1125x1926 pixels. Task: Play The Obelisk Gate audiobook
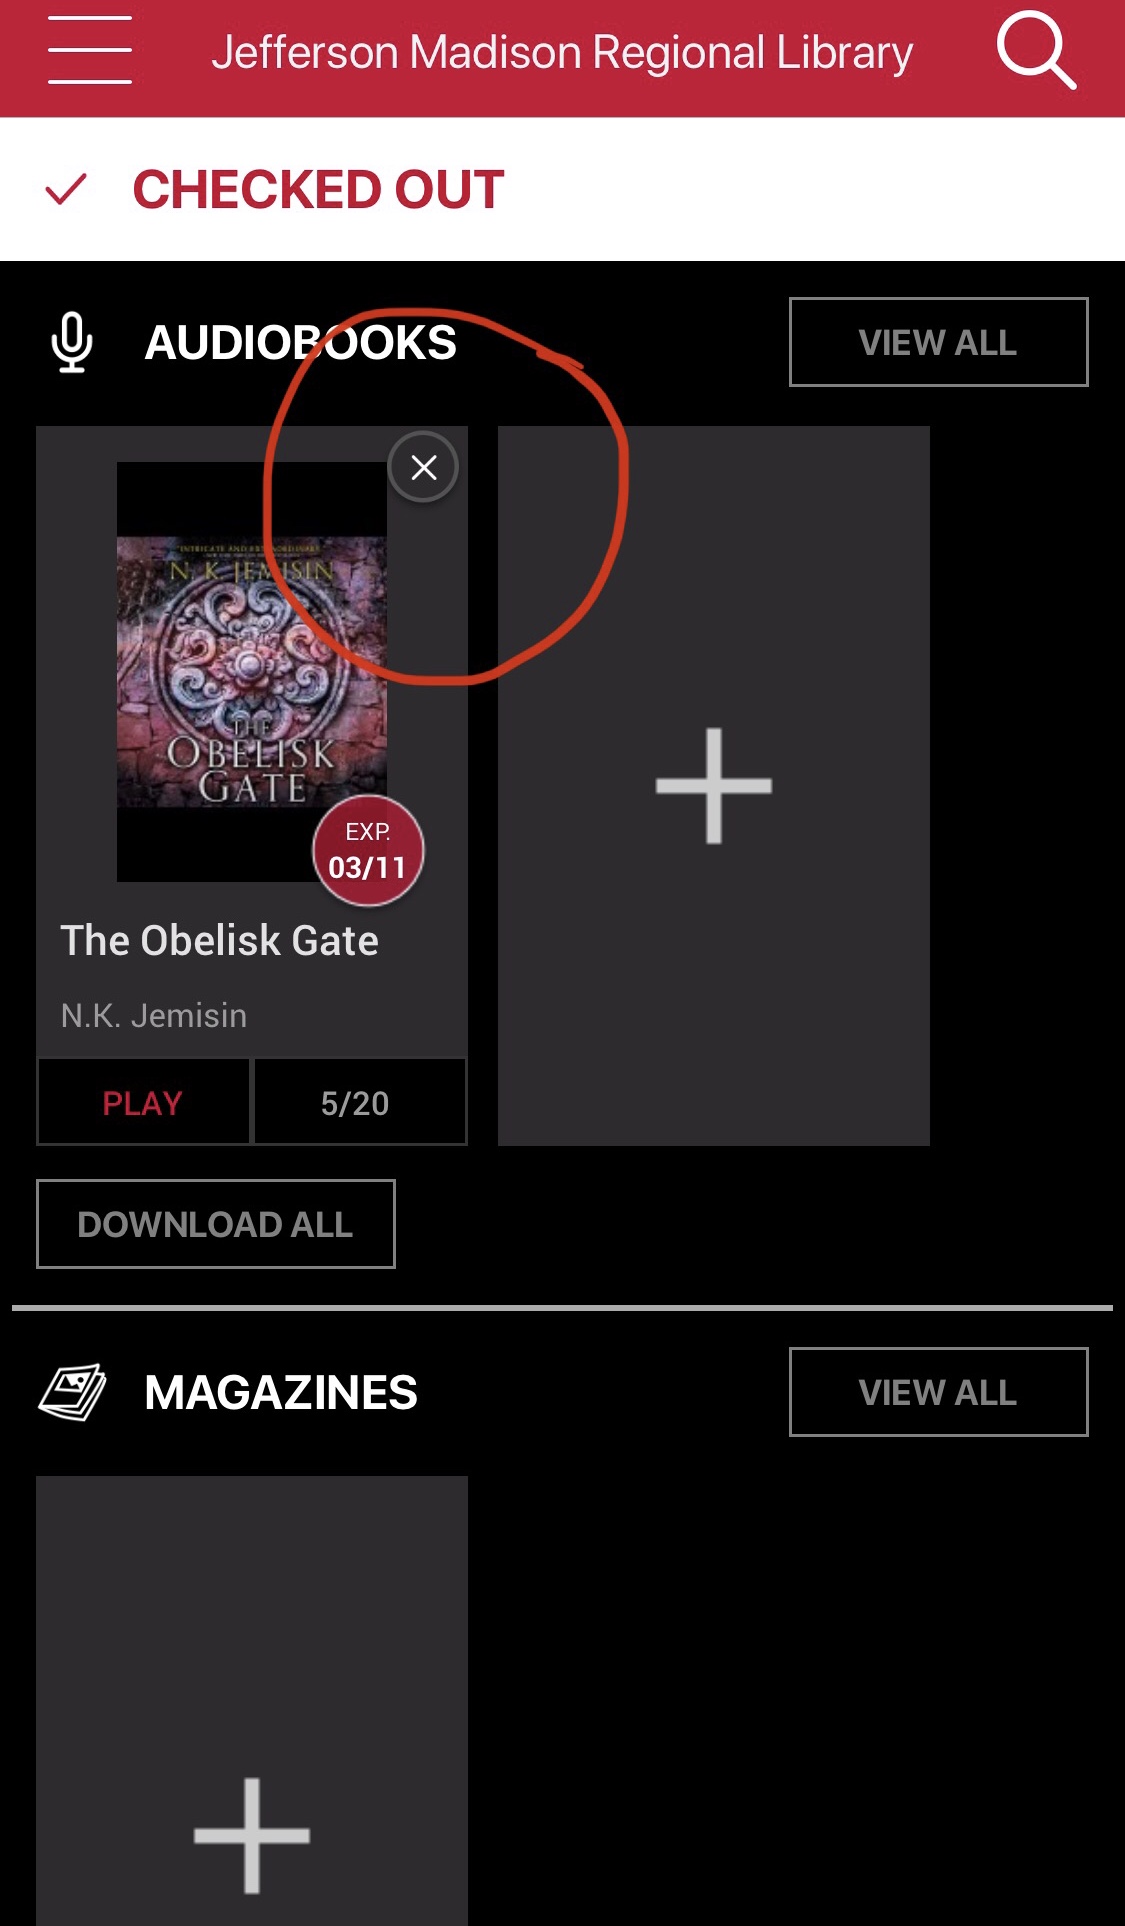coord(143,1102)
